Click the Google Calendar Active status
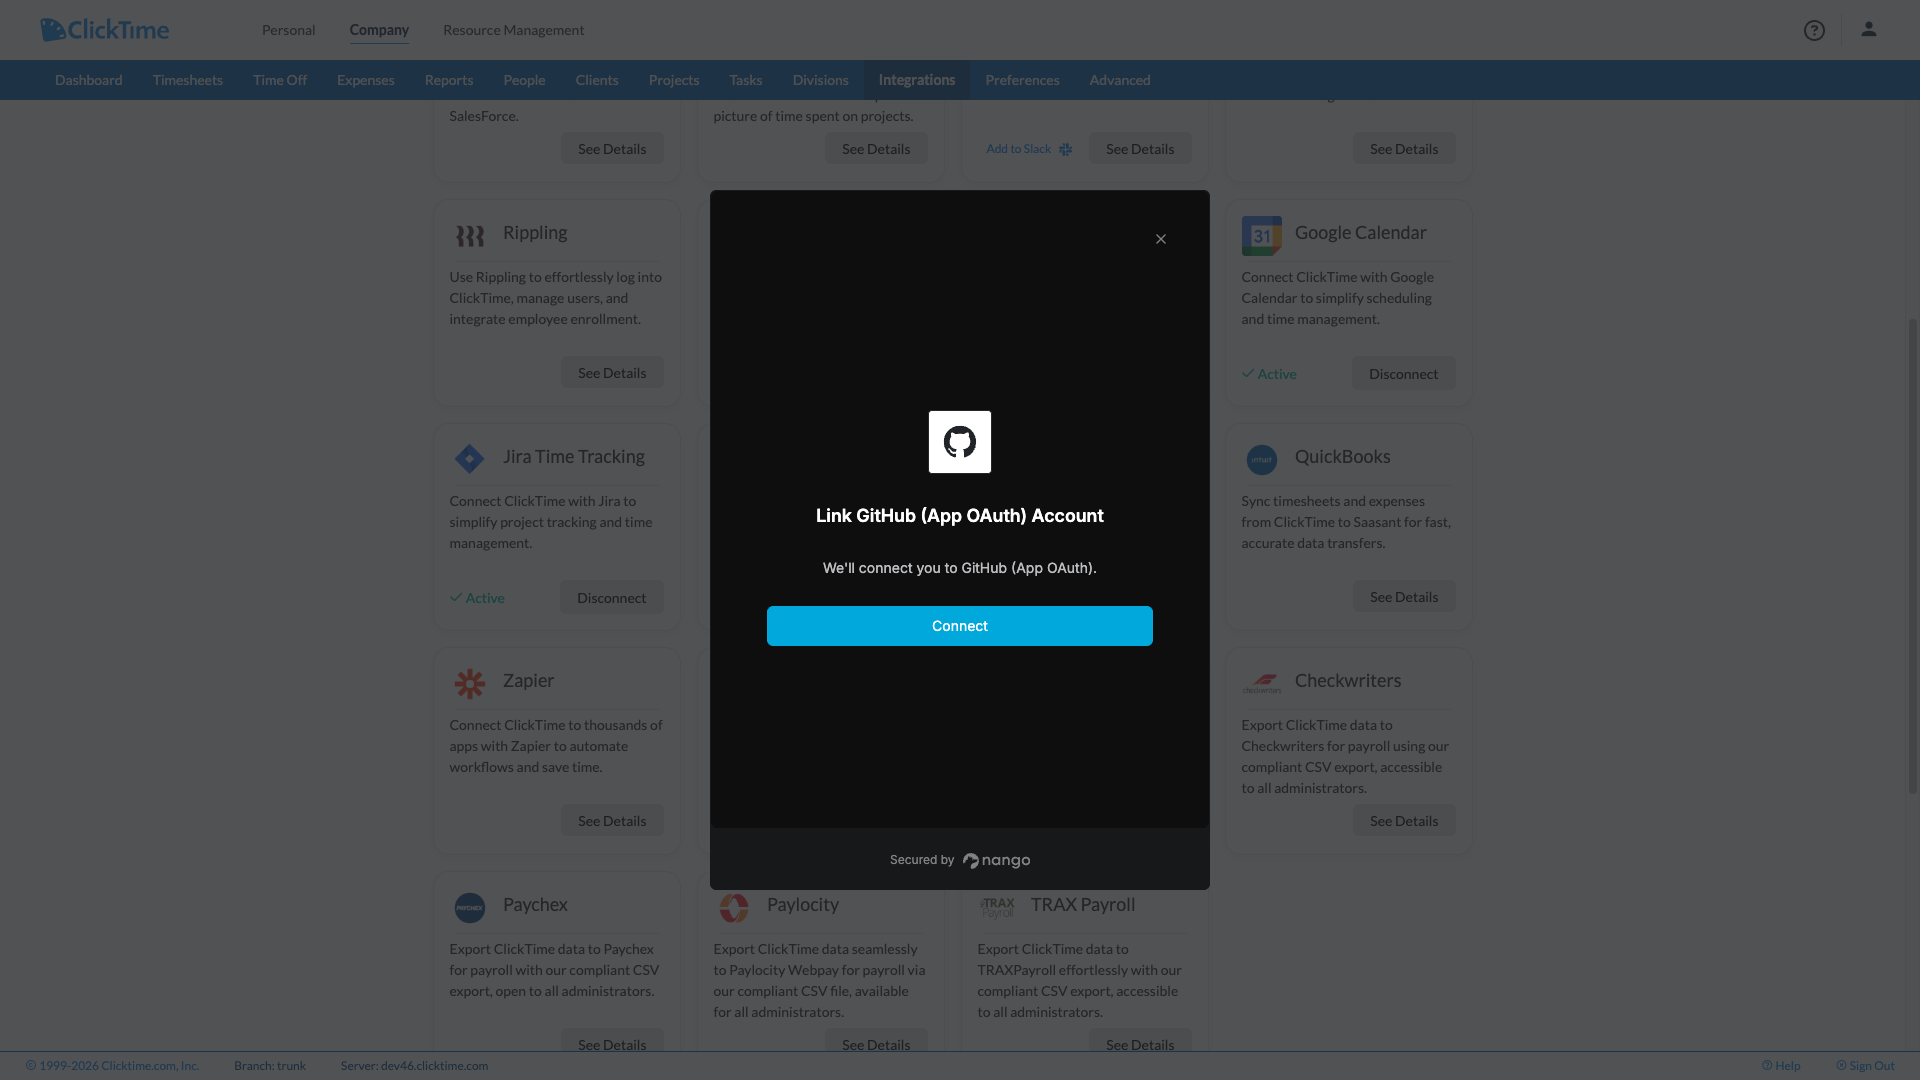 point(1269,374)
